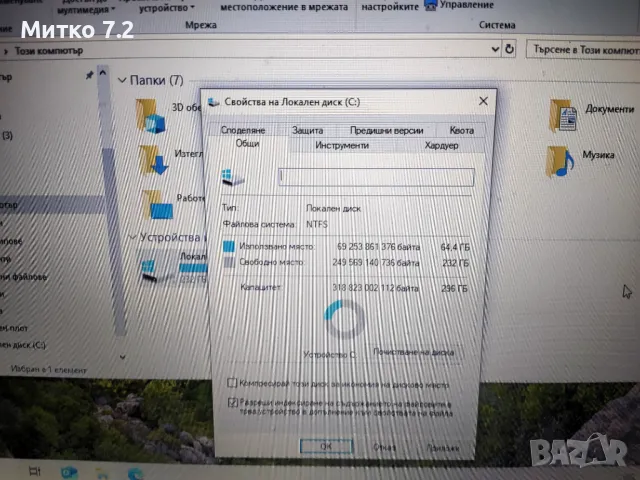Click the blue used space color square
The image size is (640, 480).
pyautogui.click(x=229, y=246)
